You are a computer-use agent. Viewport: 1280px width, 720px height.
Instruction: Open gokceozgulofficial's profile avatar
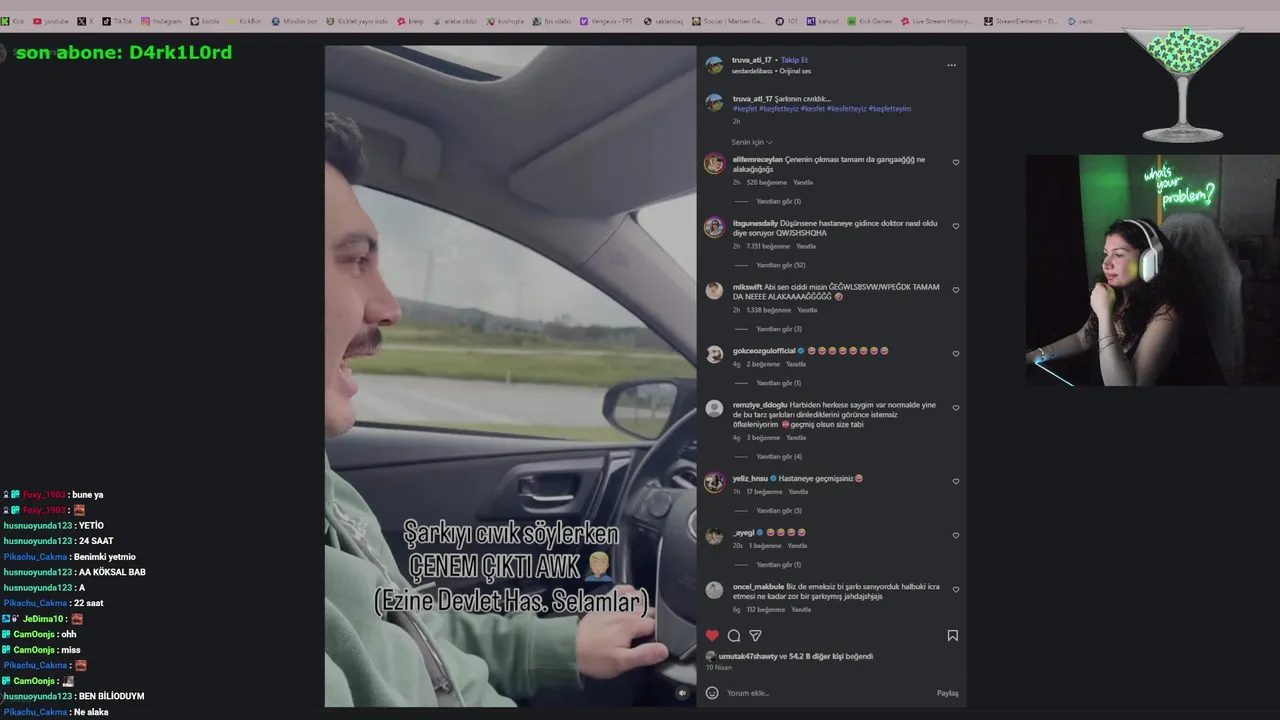click(x=714, y=354)
